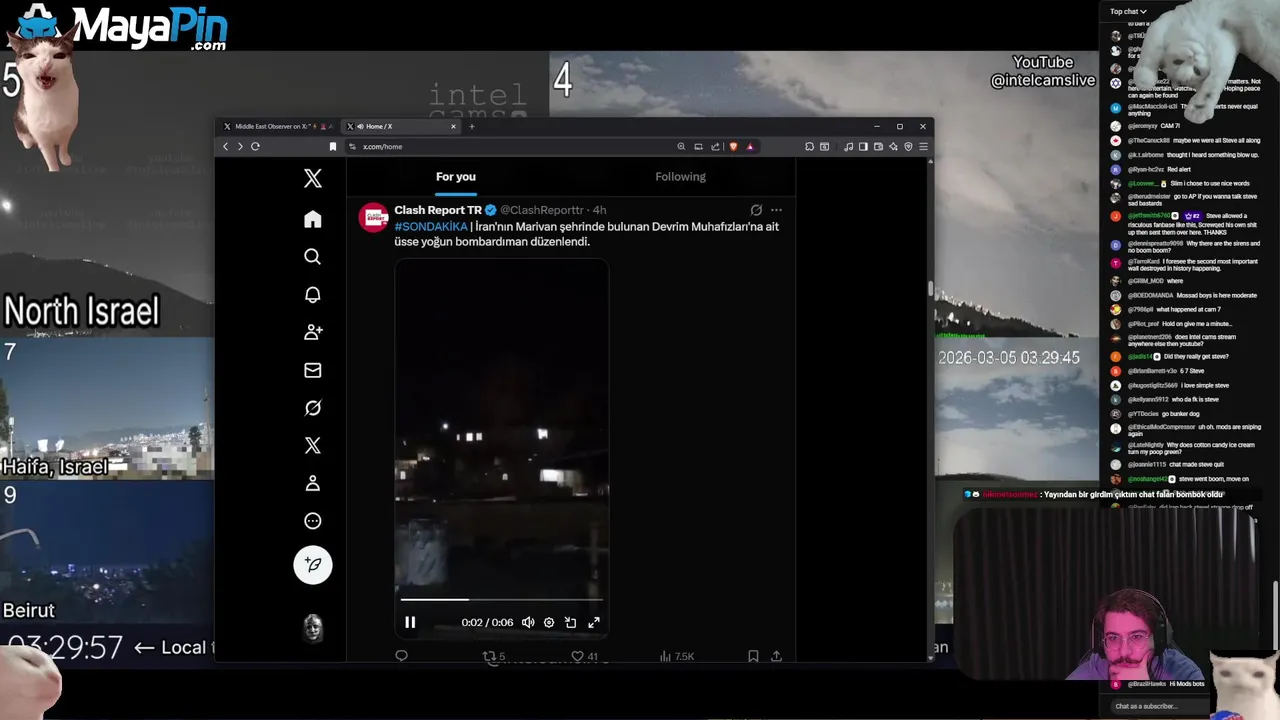Screen dimensions: 1280x720
Task: Expand the Top chat dropdown
Action: pyautogui.click(x=1128, y=12)
